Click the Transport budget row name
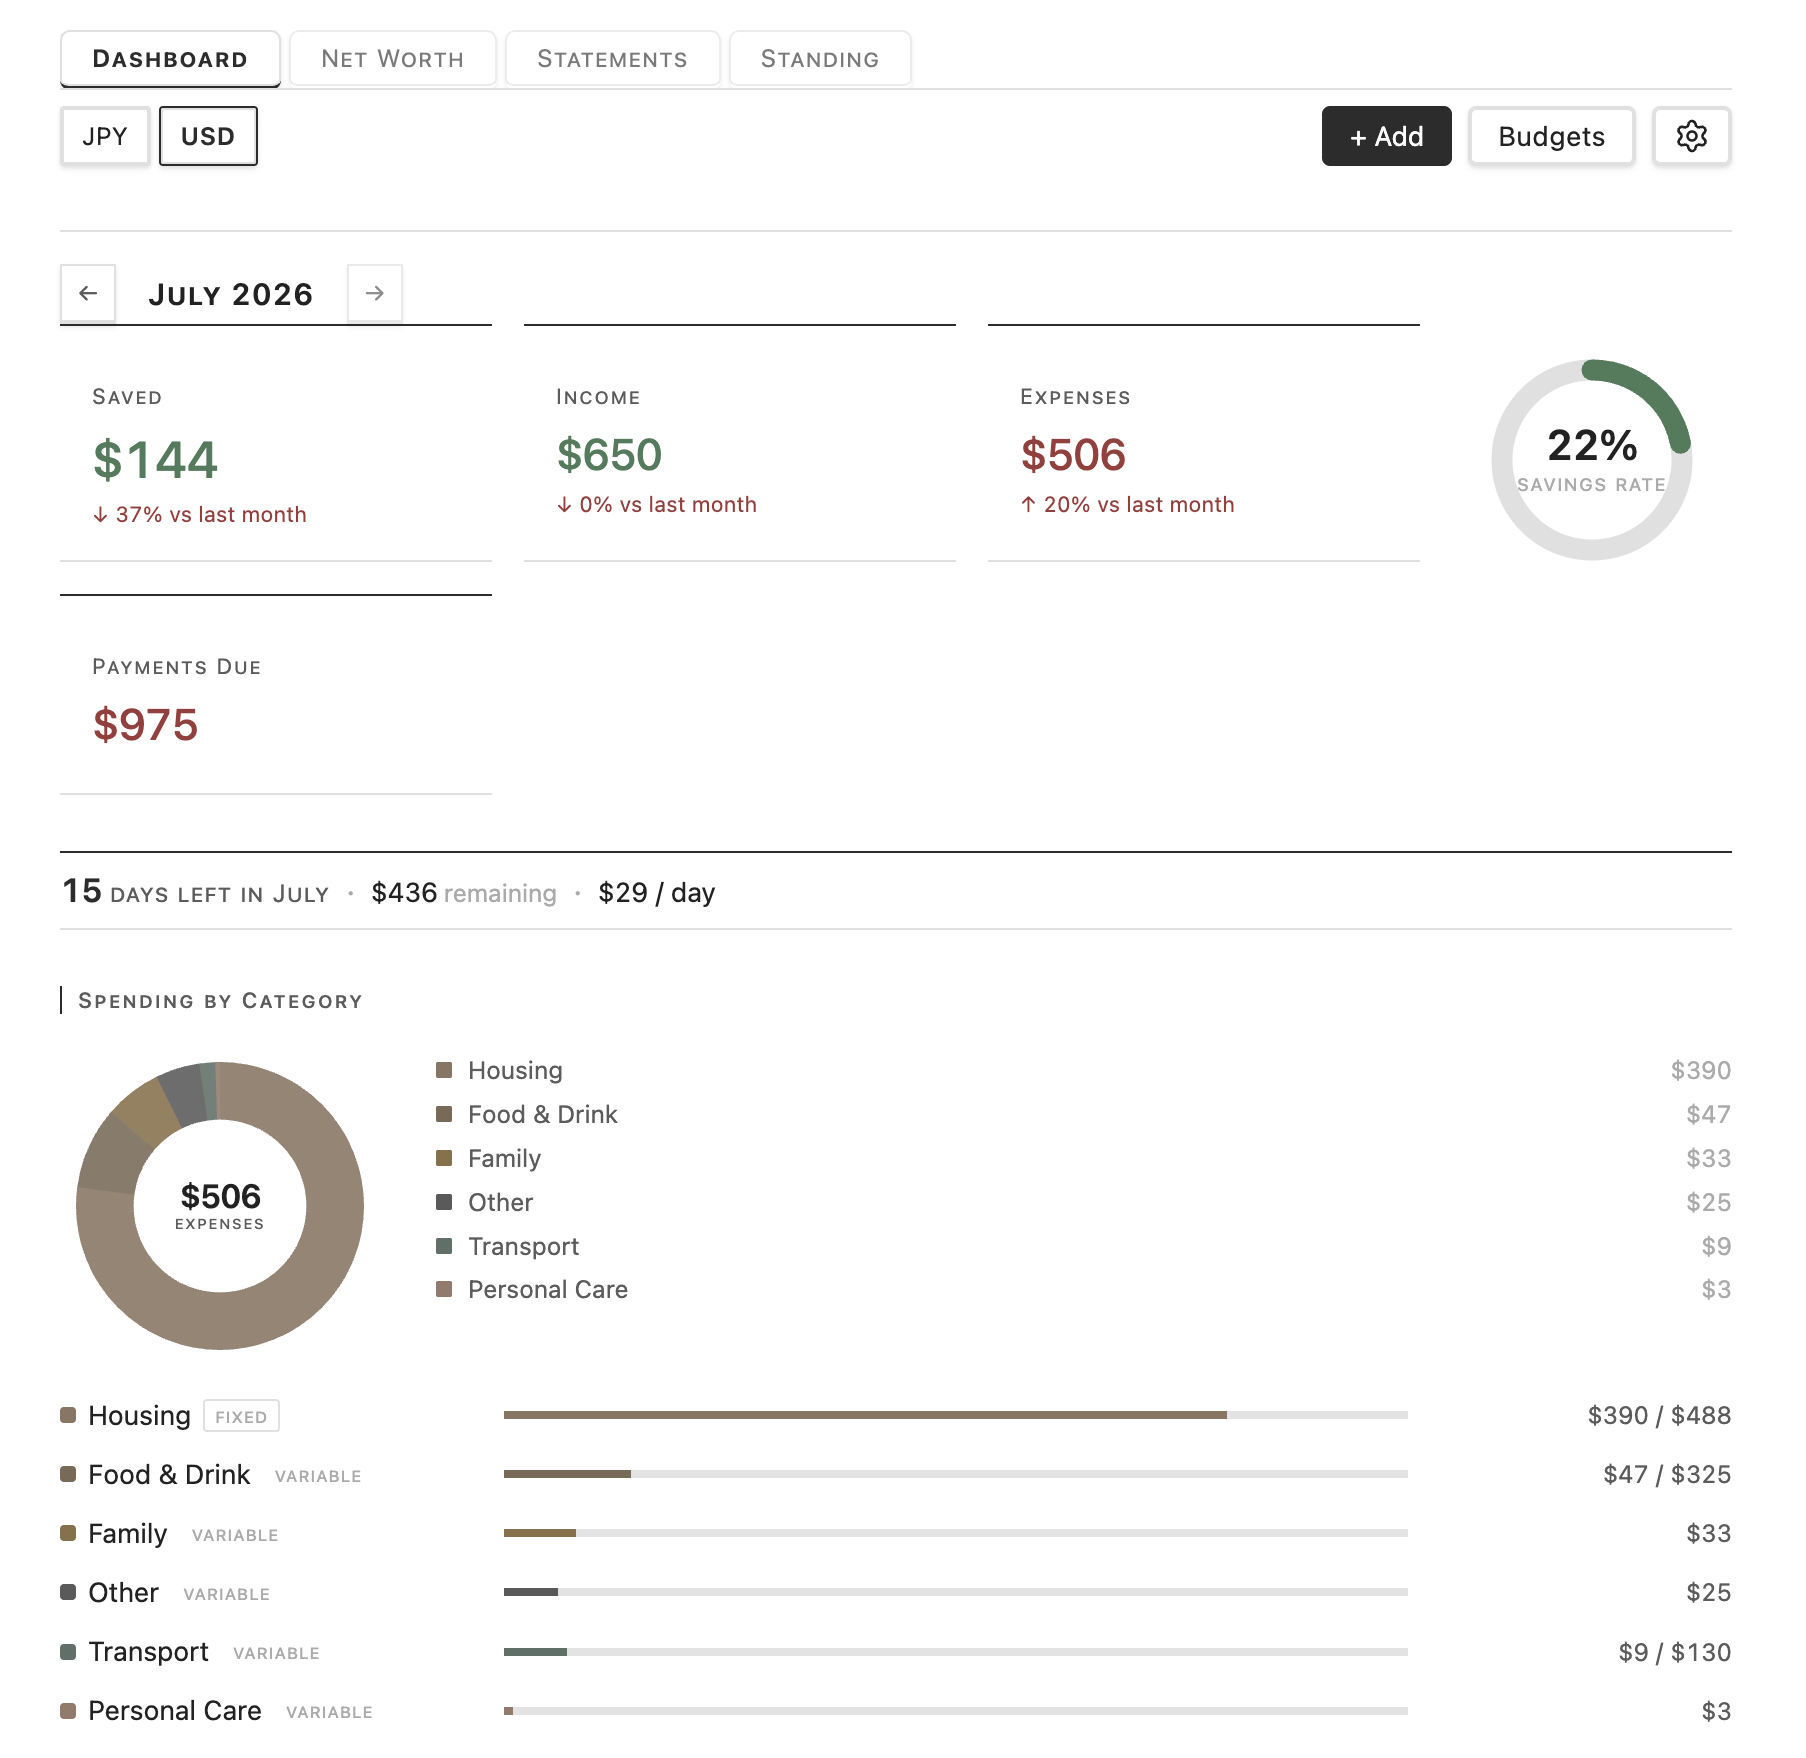1806x1758 pixels. click(148, 1652)
